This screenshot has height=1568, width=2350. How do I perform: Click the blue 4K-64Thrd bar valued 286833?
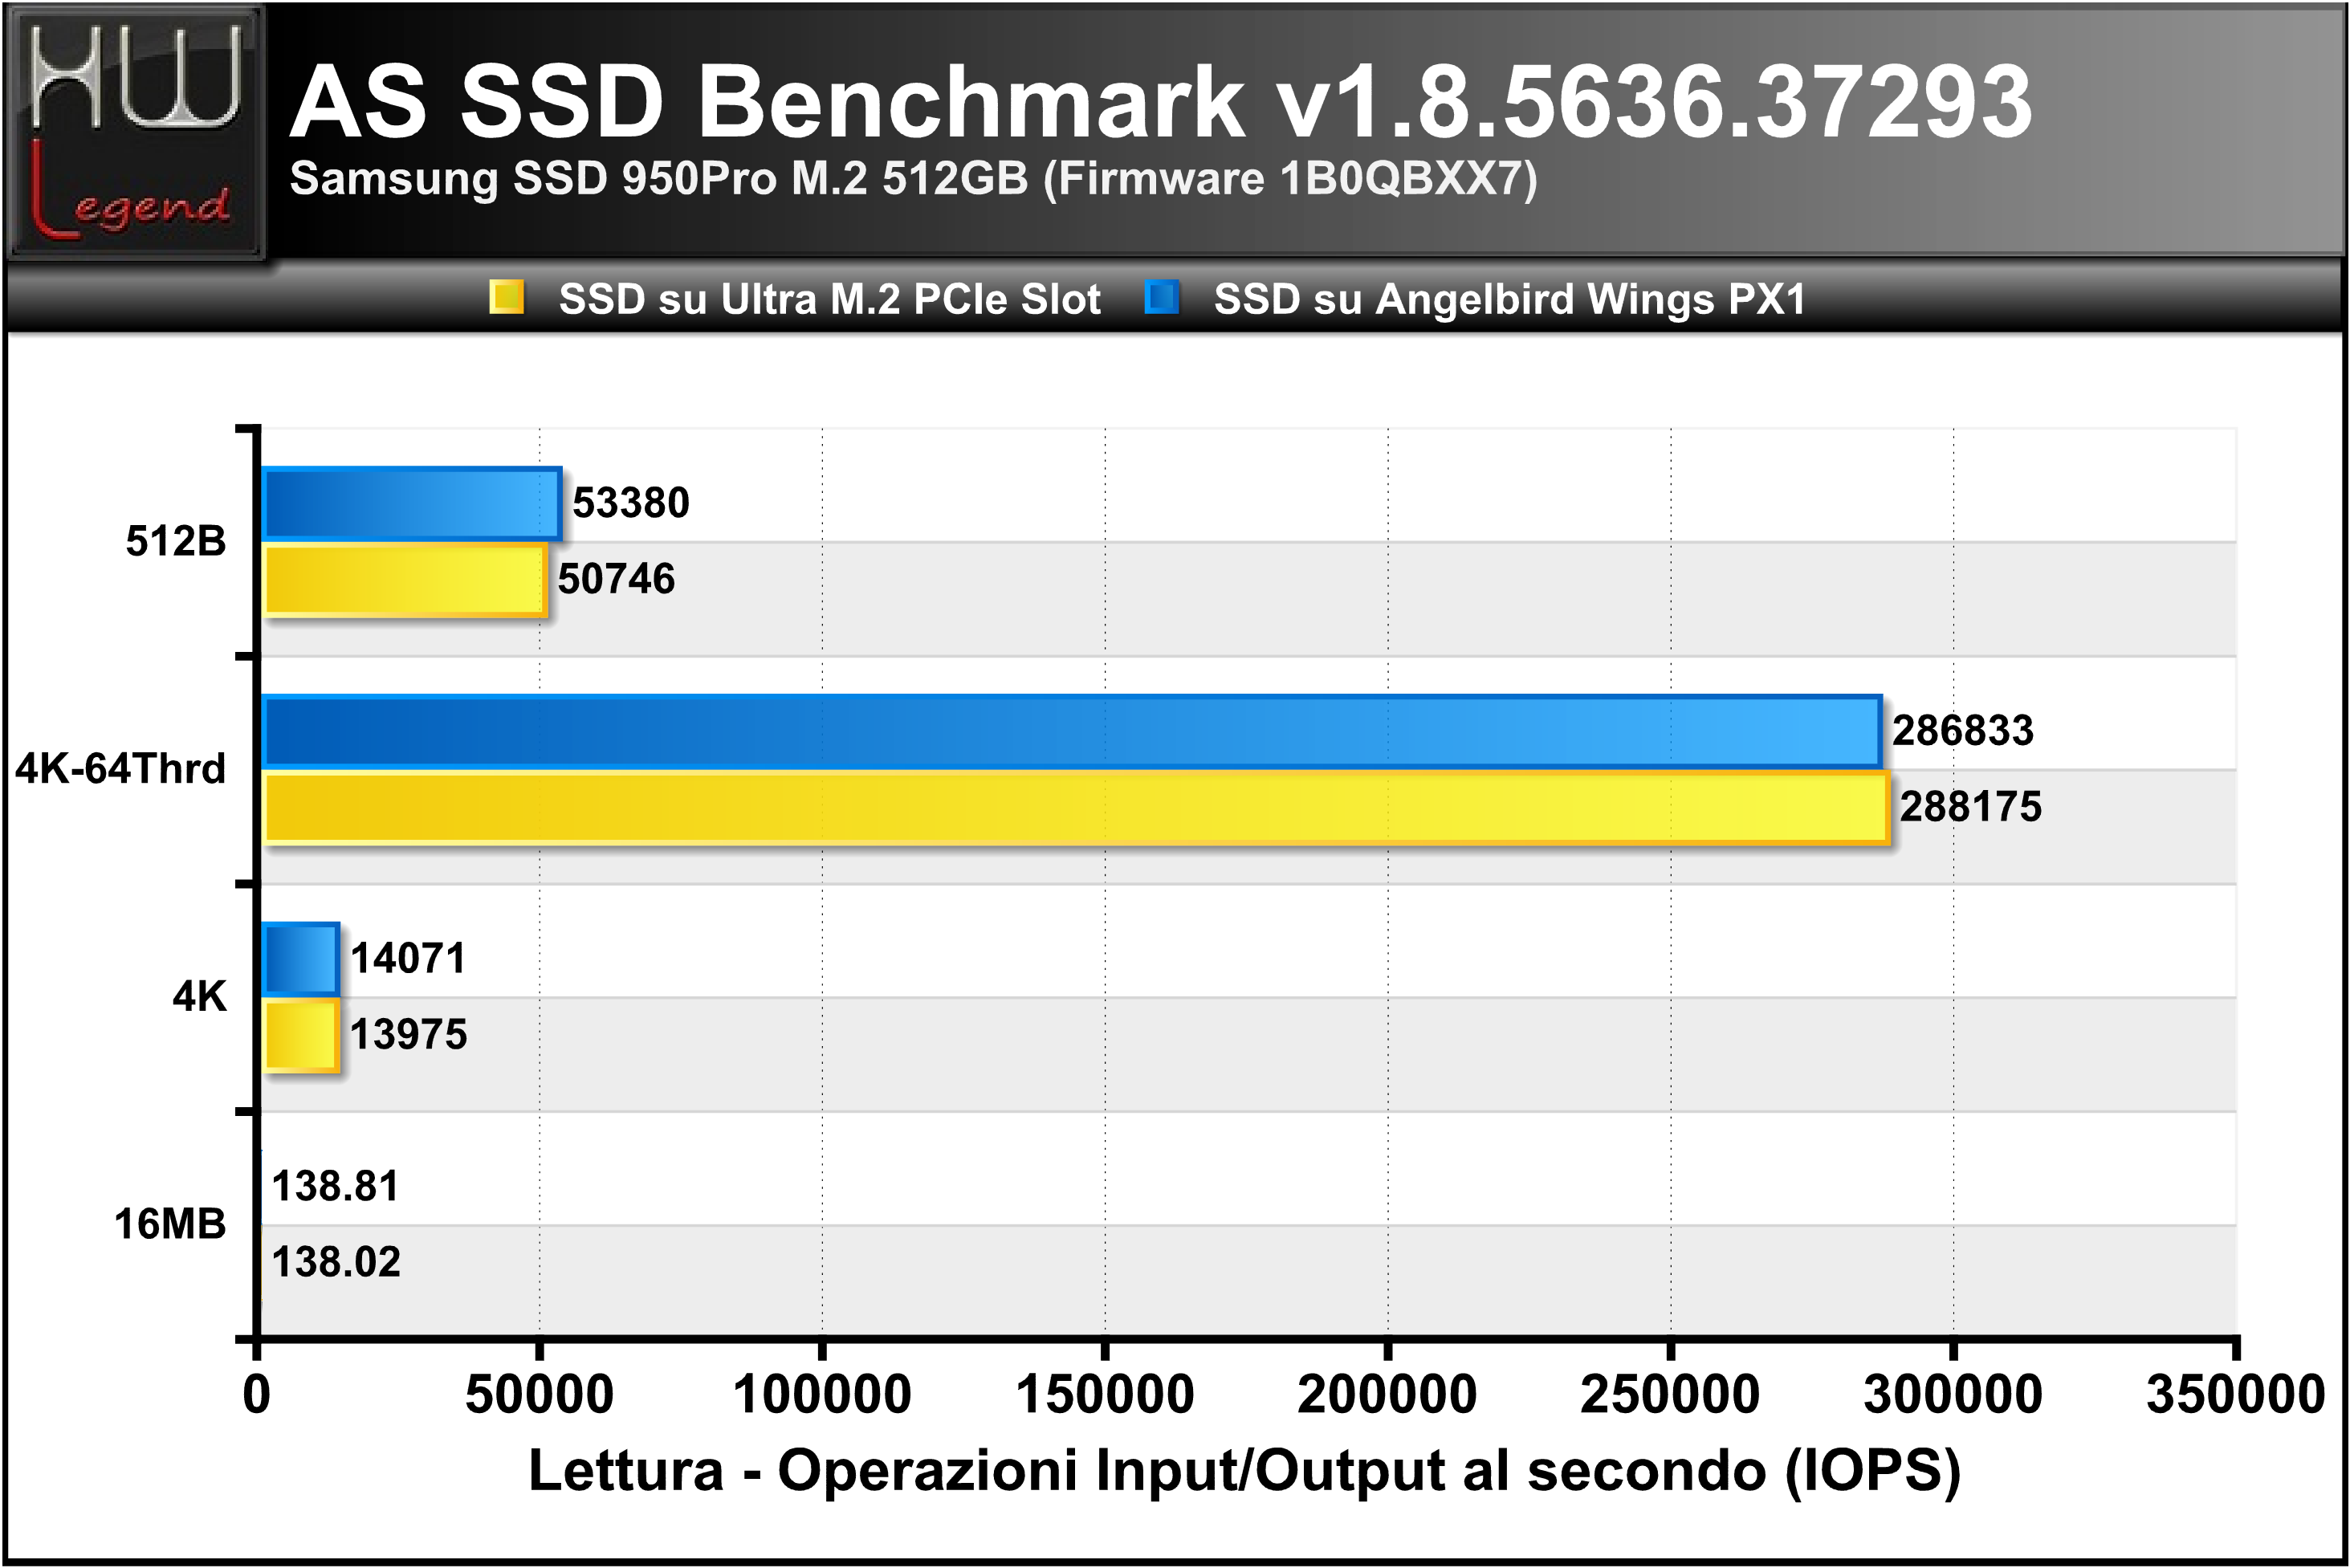coord(1072,731)
